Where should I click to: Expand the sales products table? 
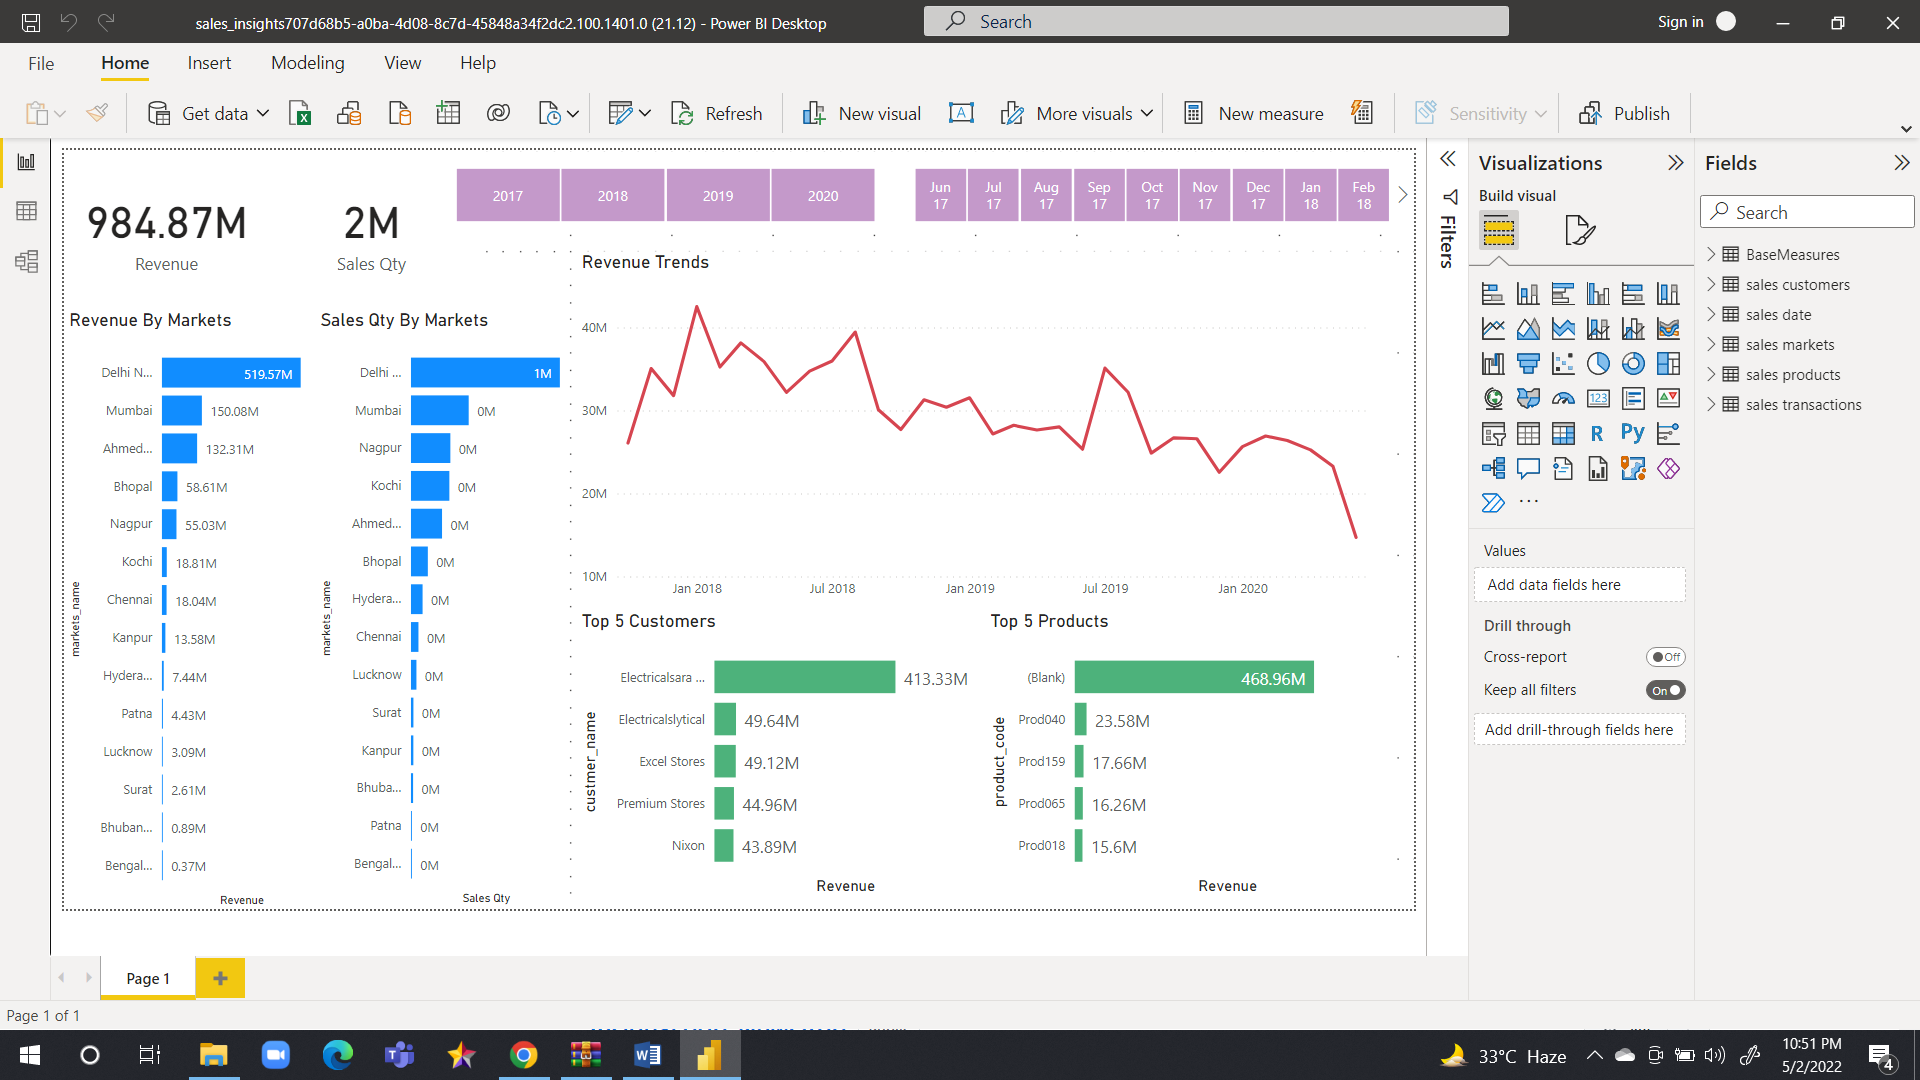1714,375
